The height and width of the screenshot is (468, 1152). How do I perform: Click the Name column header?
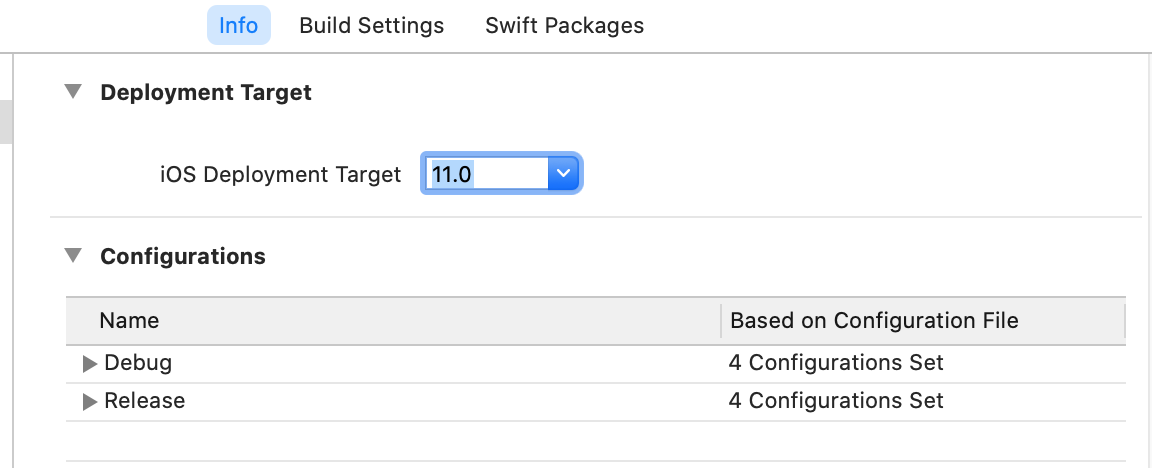click(x=129, y=321)
